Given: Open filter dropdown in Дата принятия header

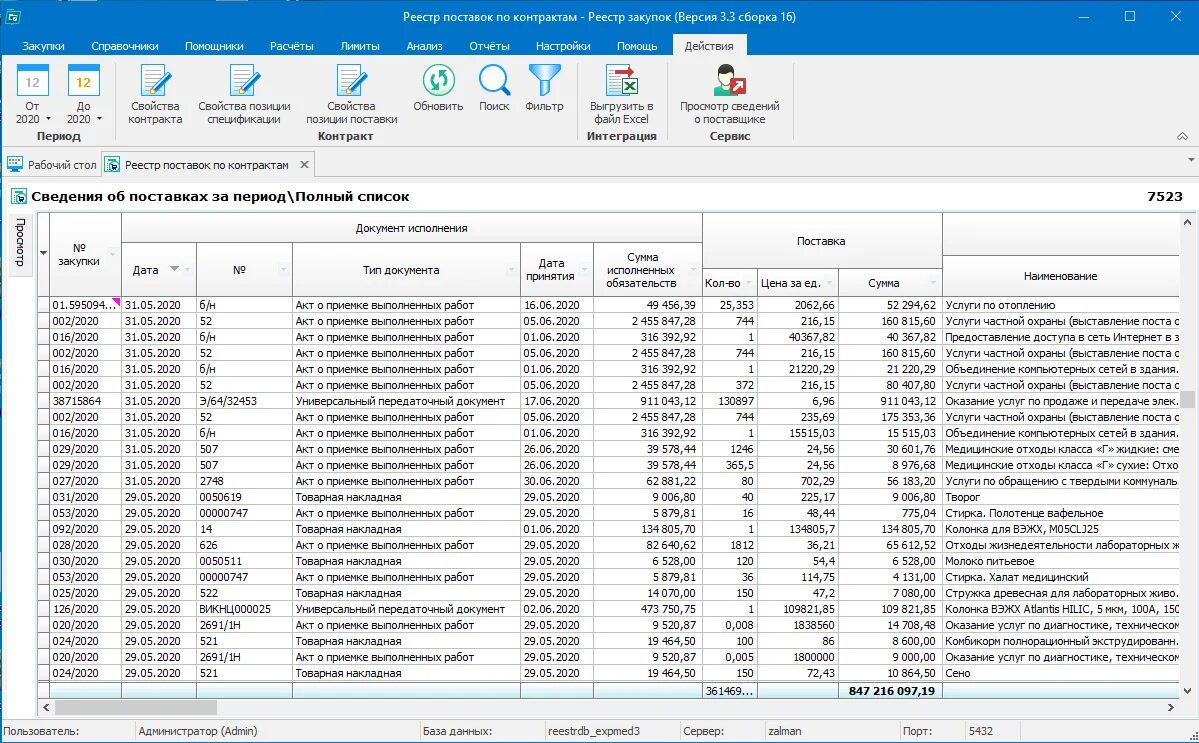Looking at the screenshot, I should (x=585, y=269).
